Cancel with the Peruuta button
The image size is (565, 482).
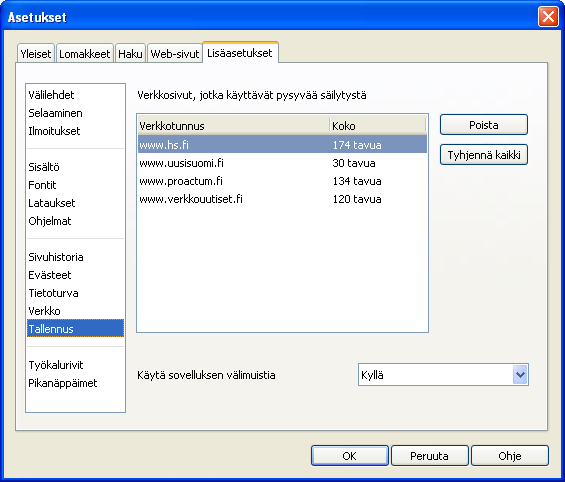click(x=430, y=456)
